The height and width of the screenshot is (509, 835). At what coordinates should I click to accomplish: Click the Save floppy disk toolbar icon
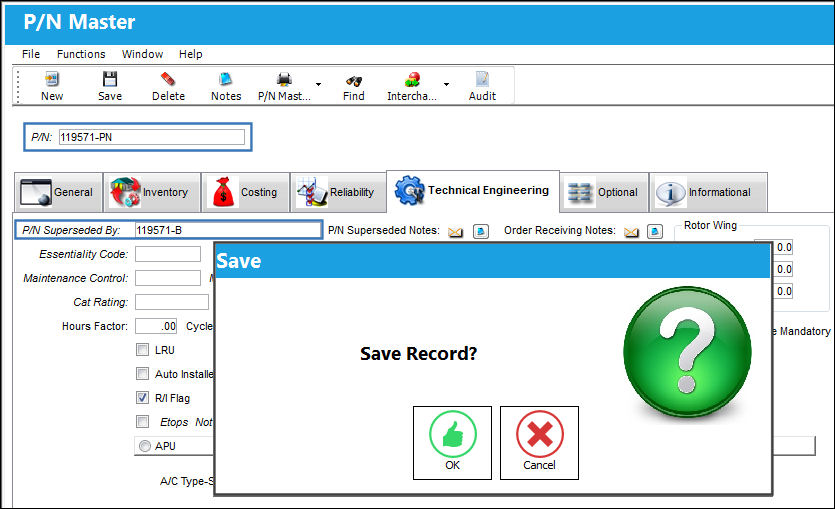coord(110,79)
